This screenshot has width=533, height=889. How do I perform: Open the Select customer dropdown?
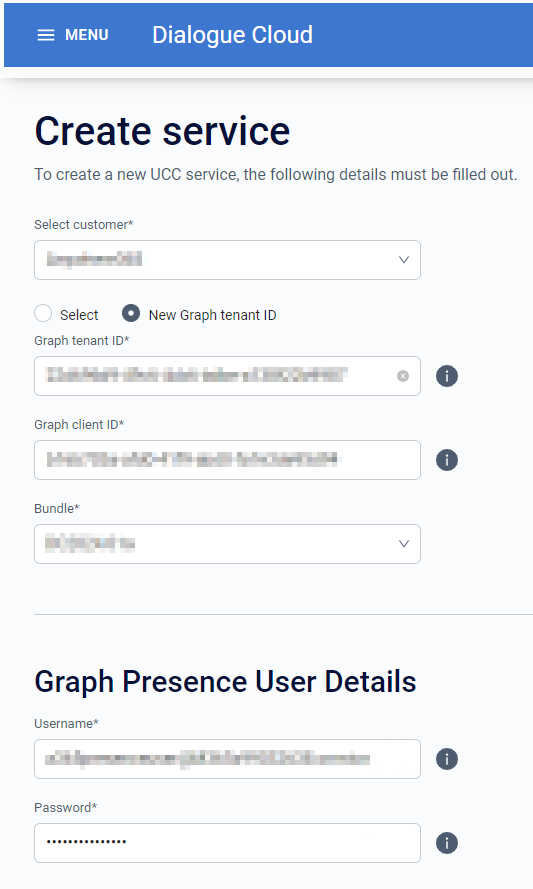click(x=227, y=260)
